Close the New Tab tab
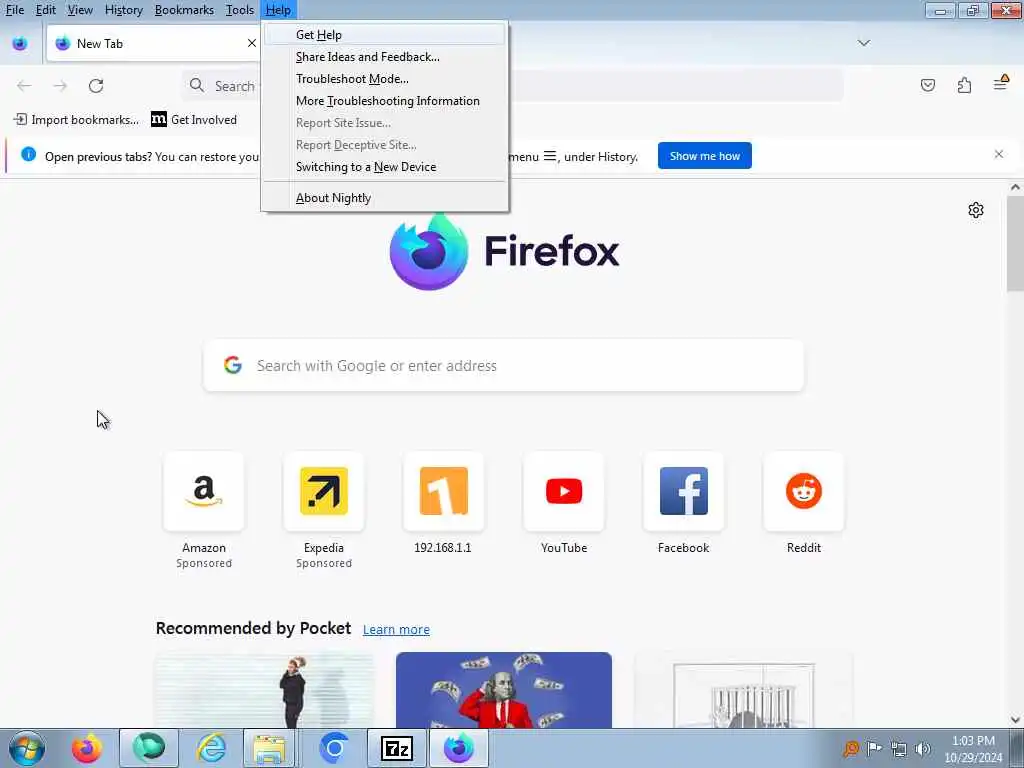 pos(251,43)
